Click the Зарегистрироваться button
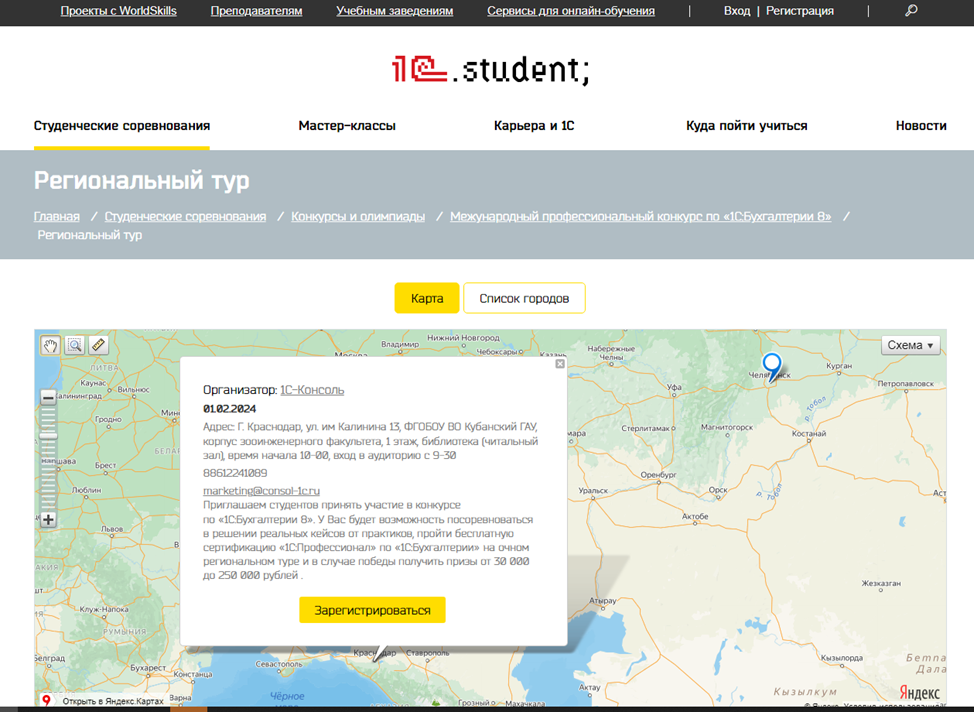This screenshot has height=712, width=974. coord(372,610)
